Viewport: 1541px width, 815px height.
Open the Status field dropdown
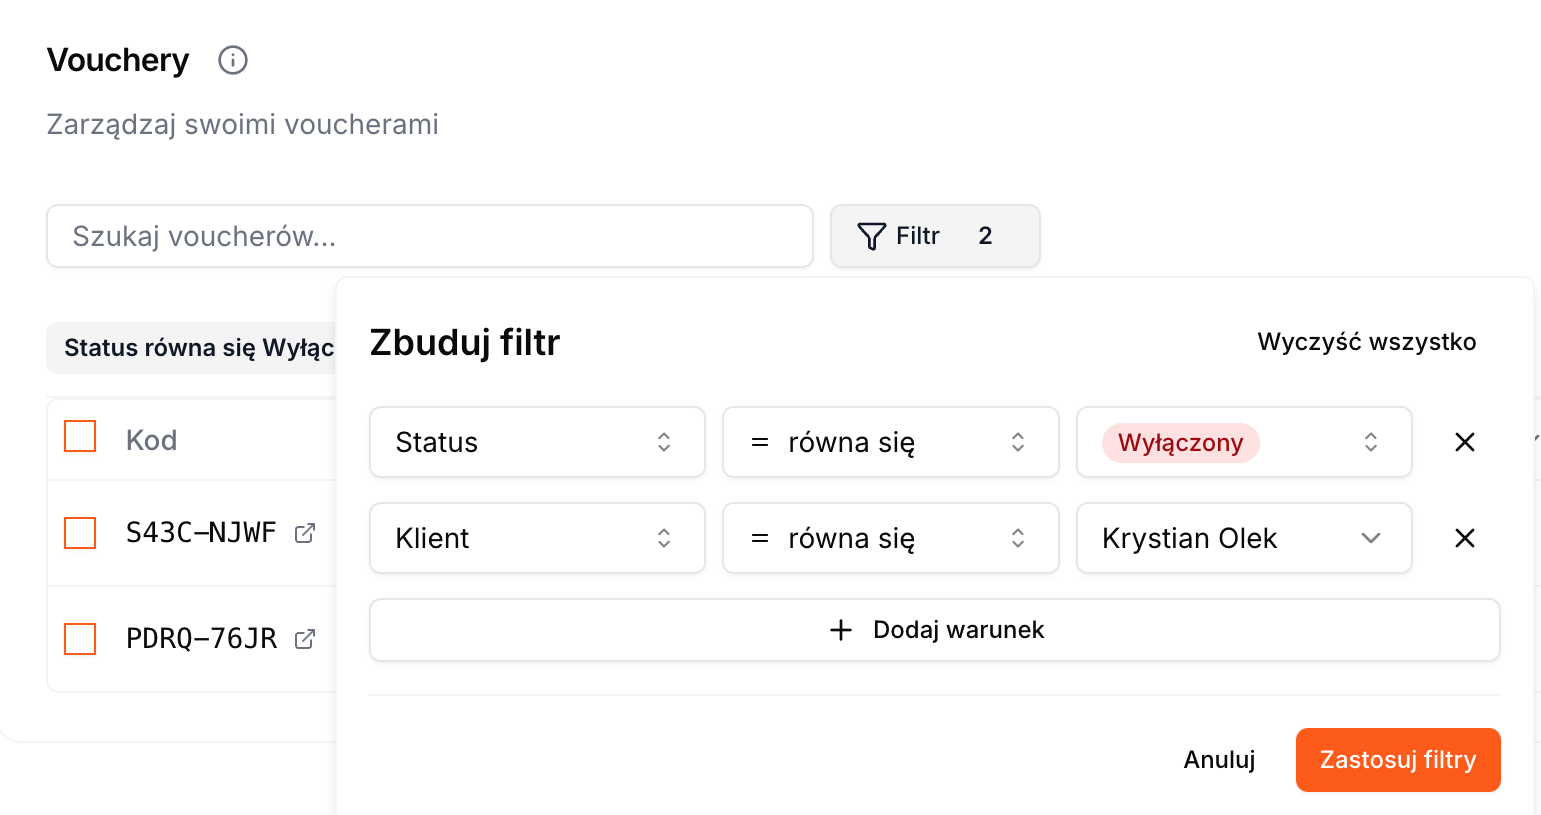tap(537, 442)
